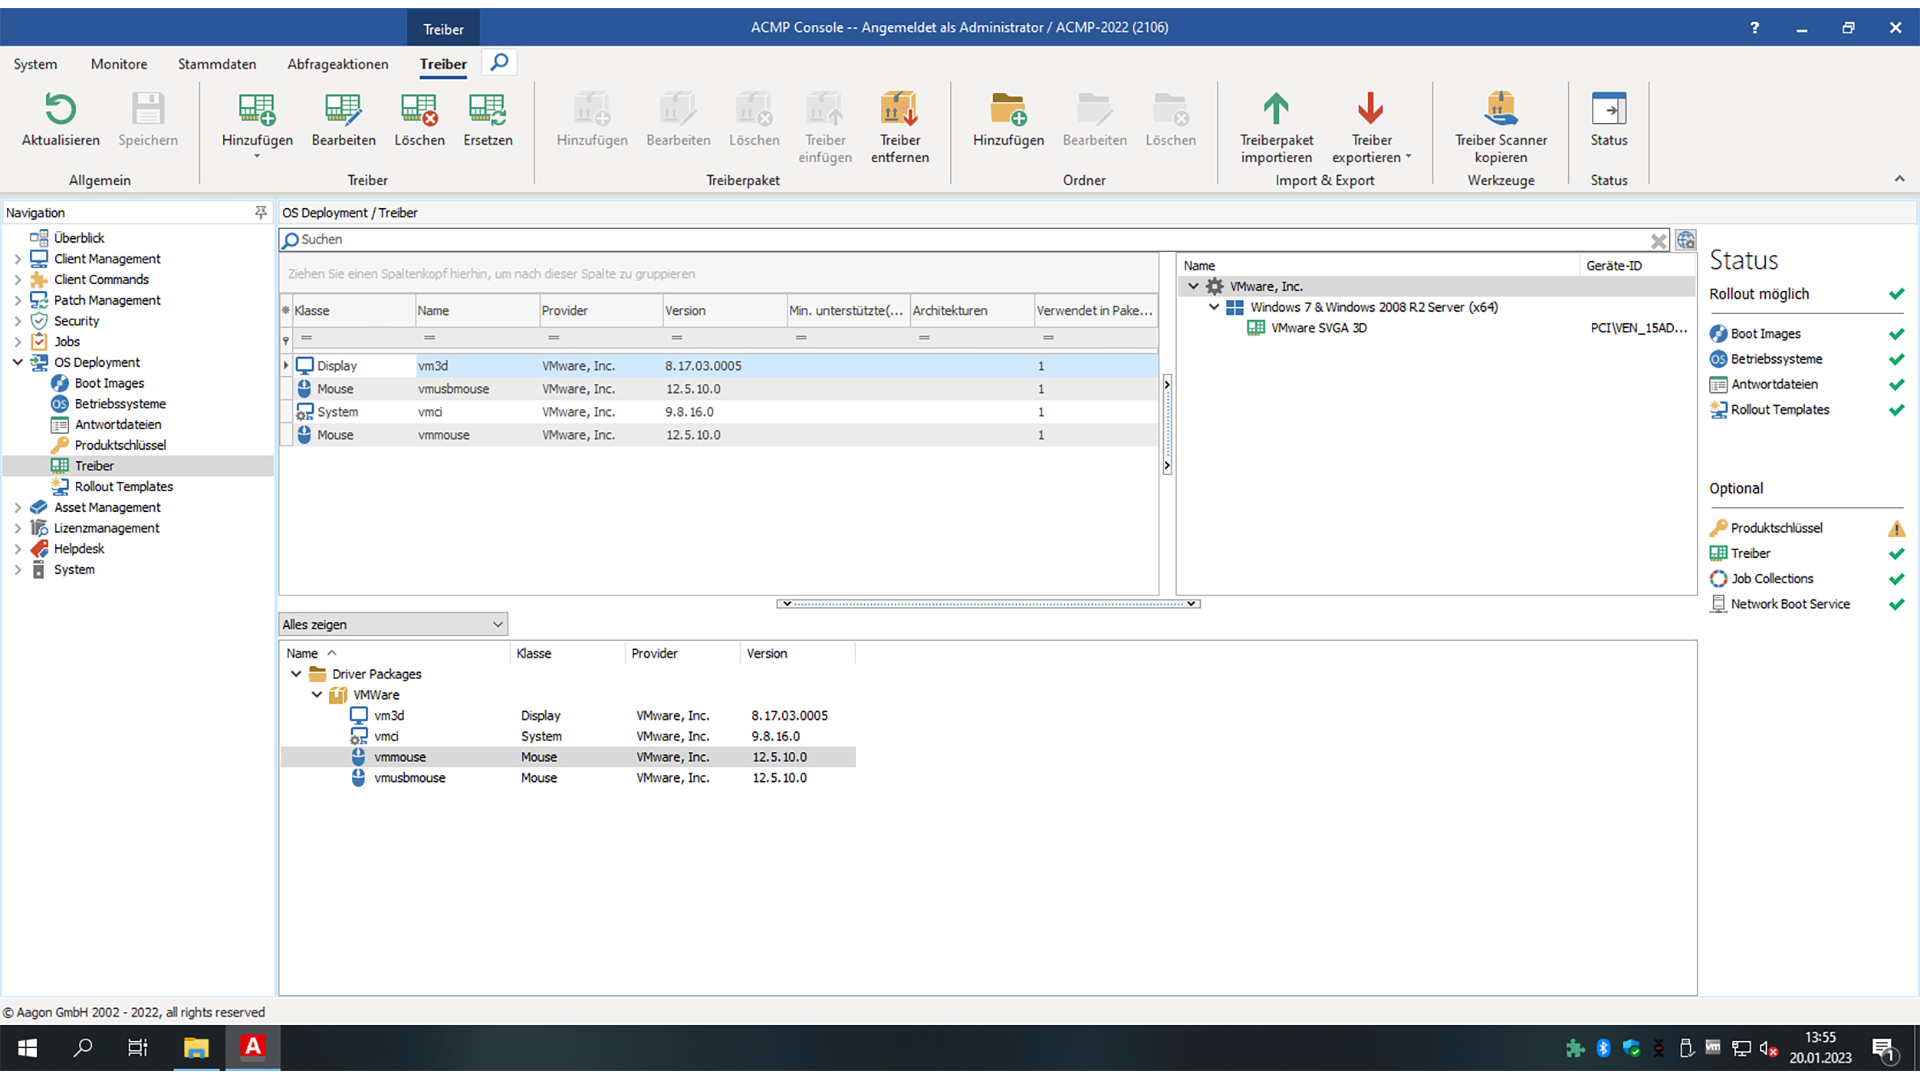
Task: Click the Ersetzen driver icon
Action: pos(487,120)
